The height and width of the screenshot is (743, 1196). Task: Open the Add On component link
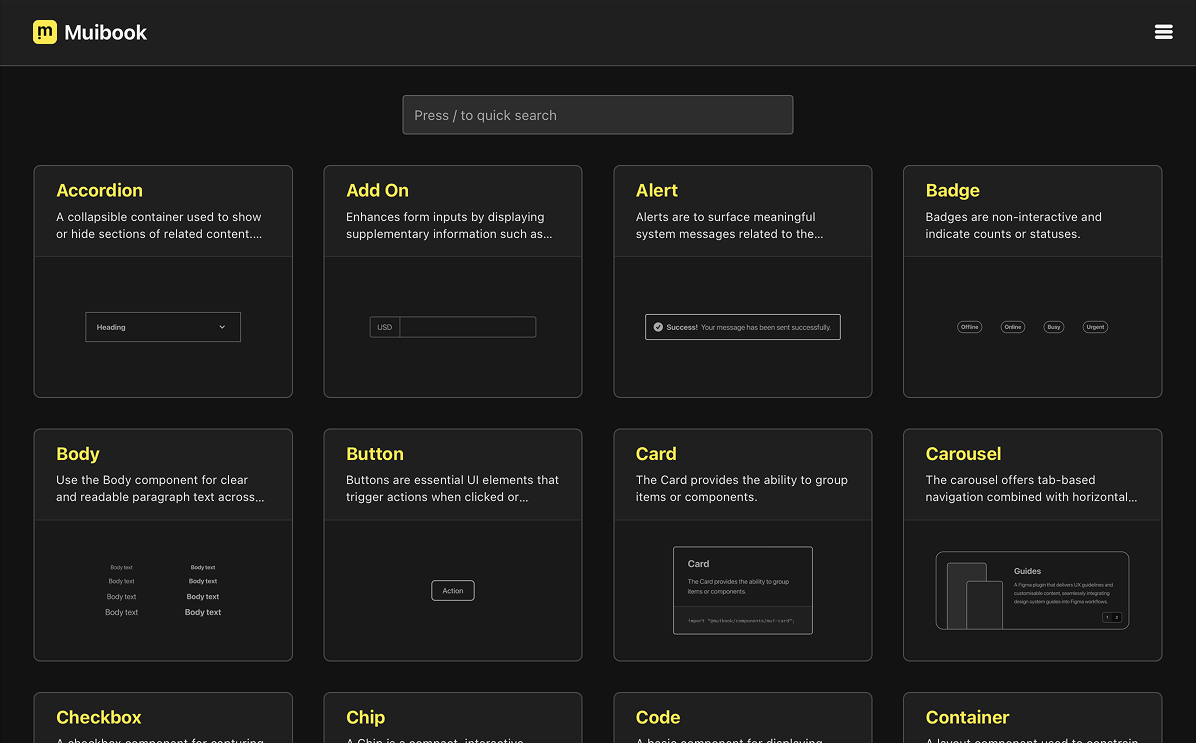point(377,190)
